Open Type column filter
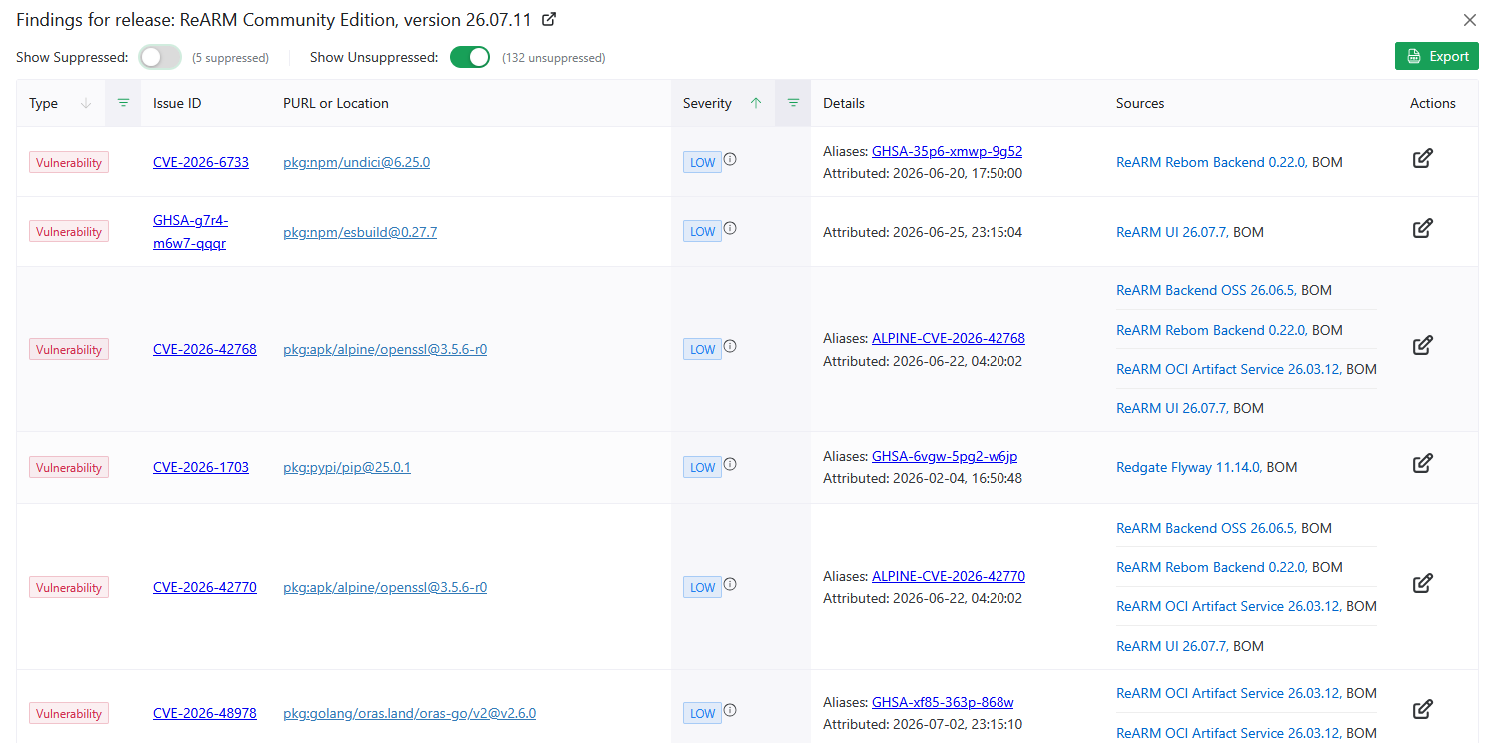1496x743 pixels. 123,103
